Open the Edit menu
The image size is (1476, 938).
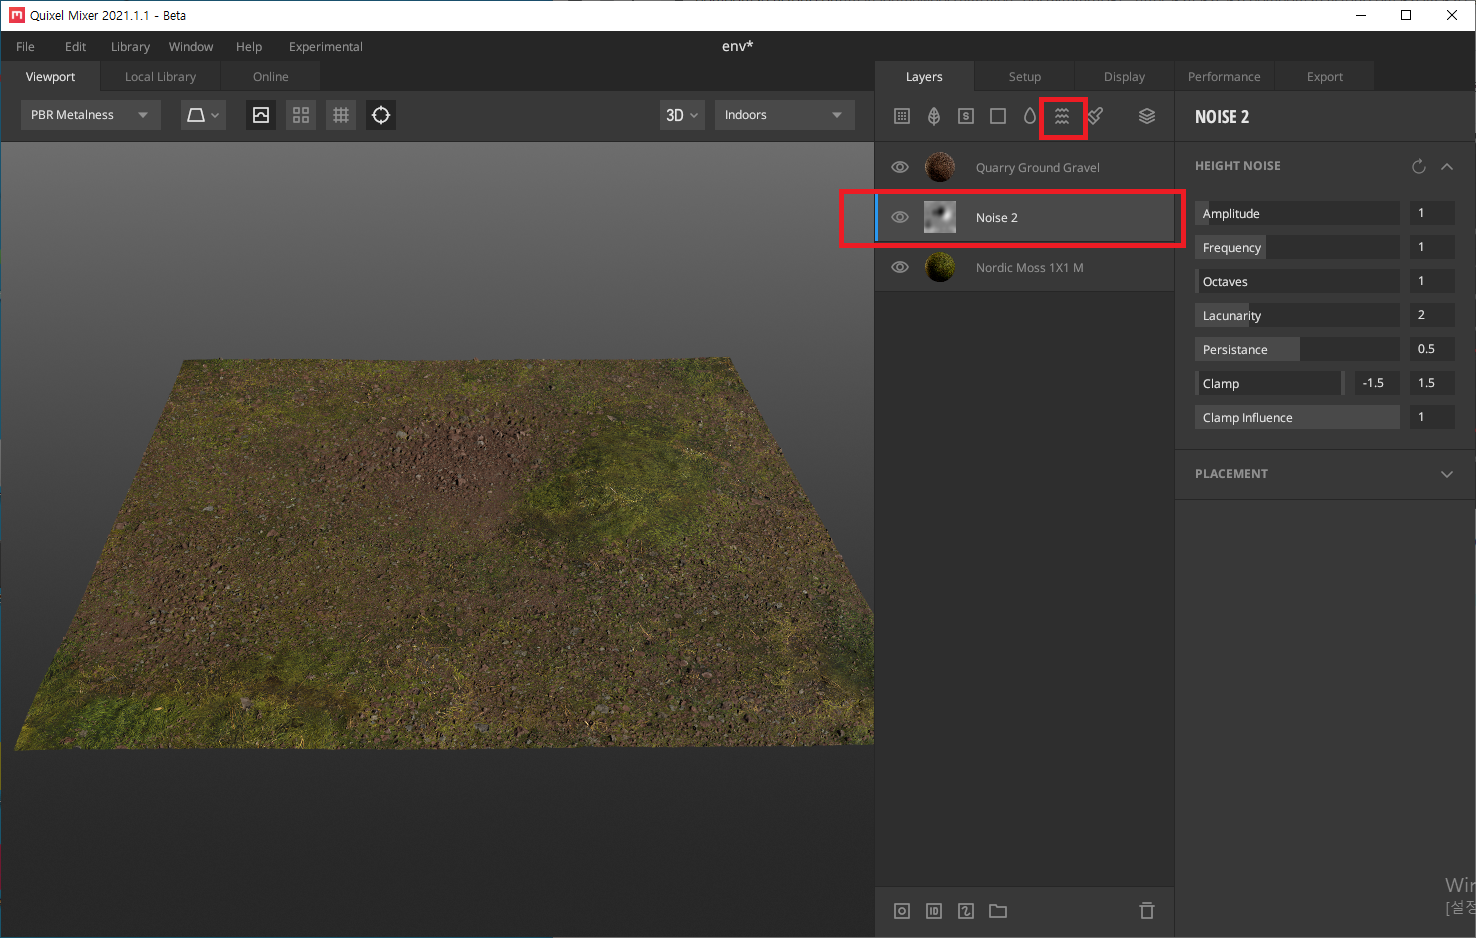[x=76, y=47]
